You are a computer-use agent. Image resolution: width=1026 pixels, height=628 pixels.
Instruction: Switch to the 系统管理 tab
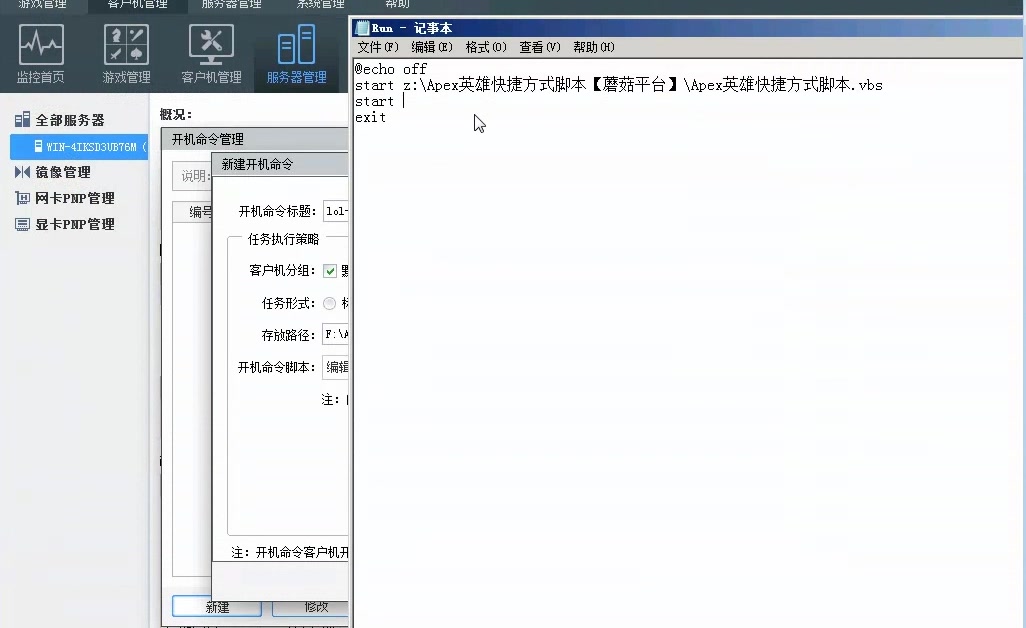[319, 4]
